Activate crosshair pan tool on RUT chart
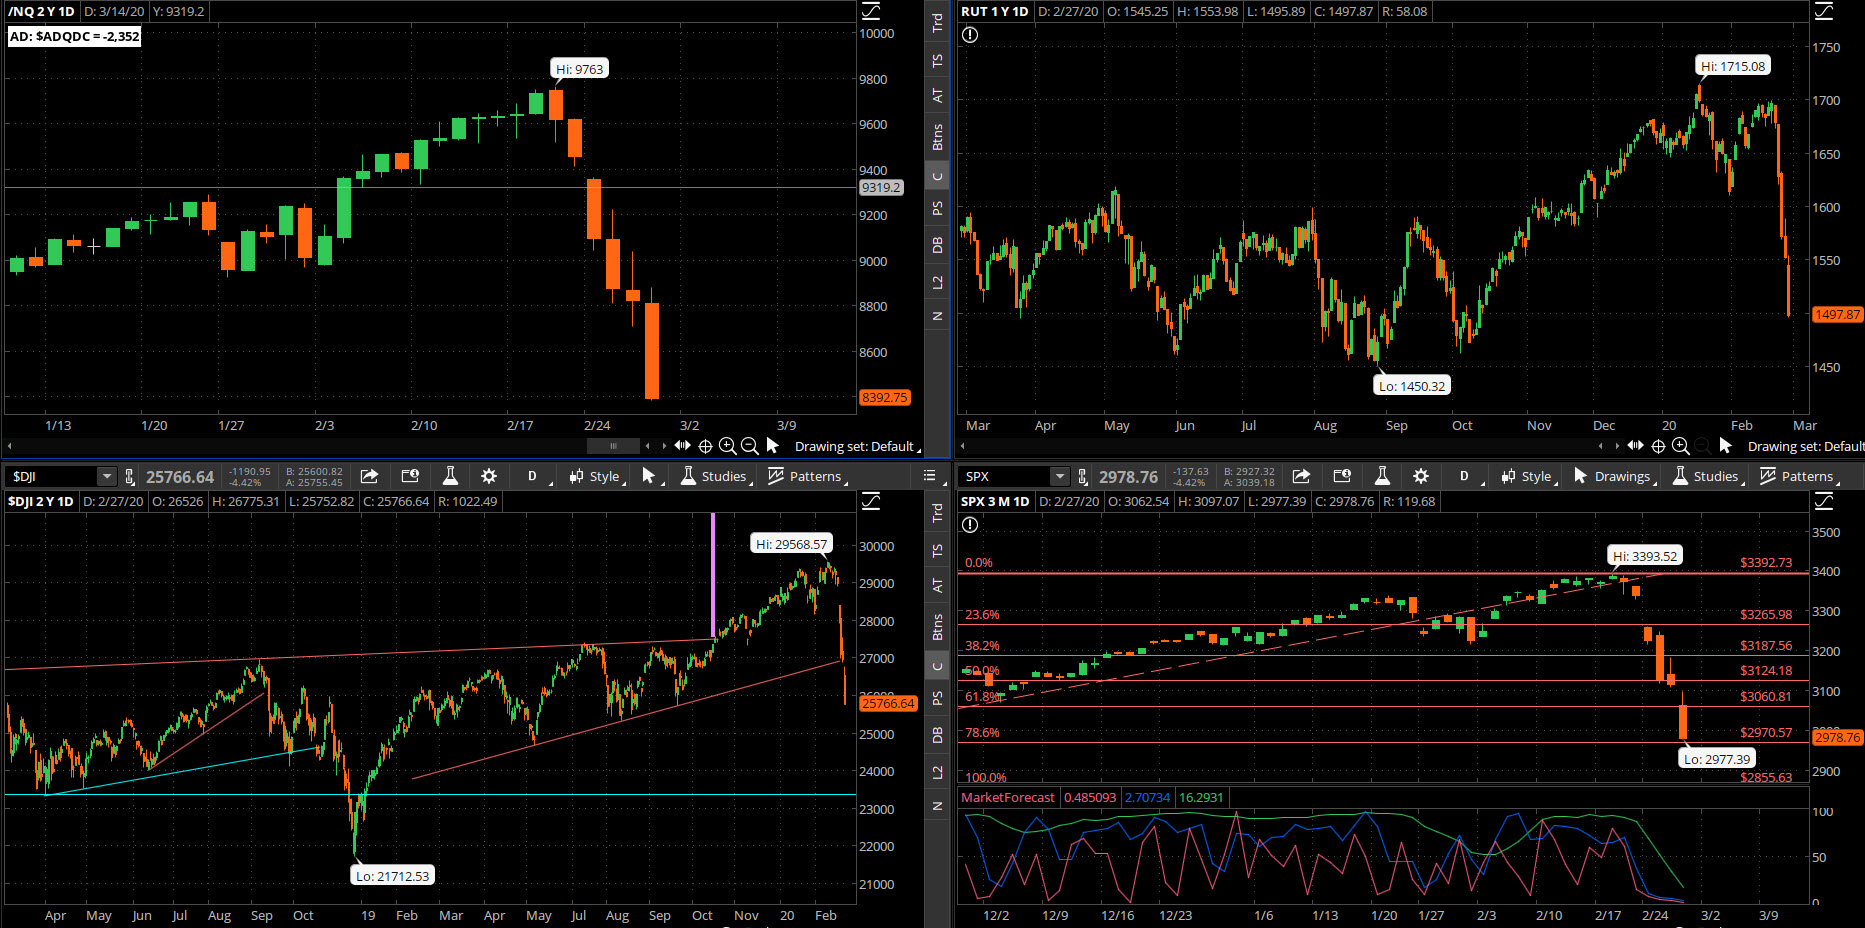This screenshot has width=1865, height=928. point(1658,446)
